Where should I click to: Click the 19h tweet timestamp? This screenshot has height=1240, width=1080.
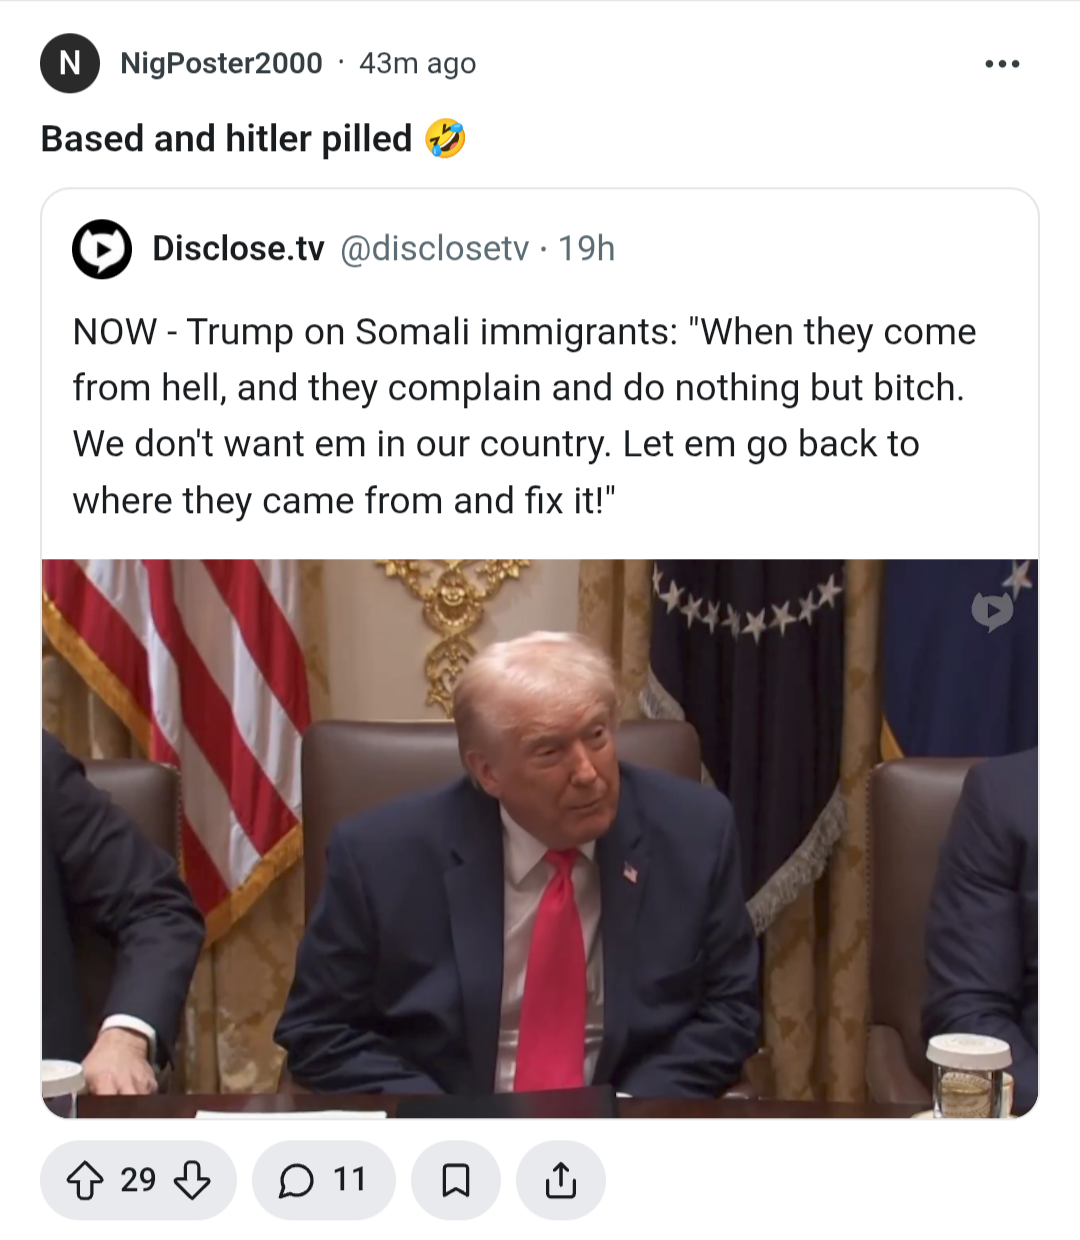tap(586, 248)
